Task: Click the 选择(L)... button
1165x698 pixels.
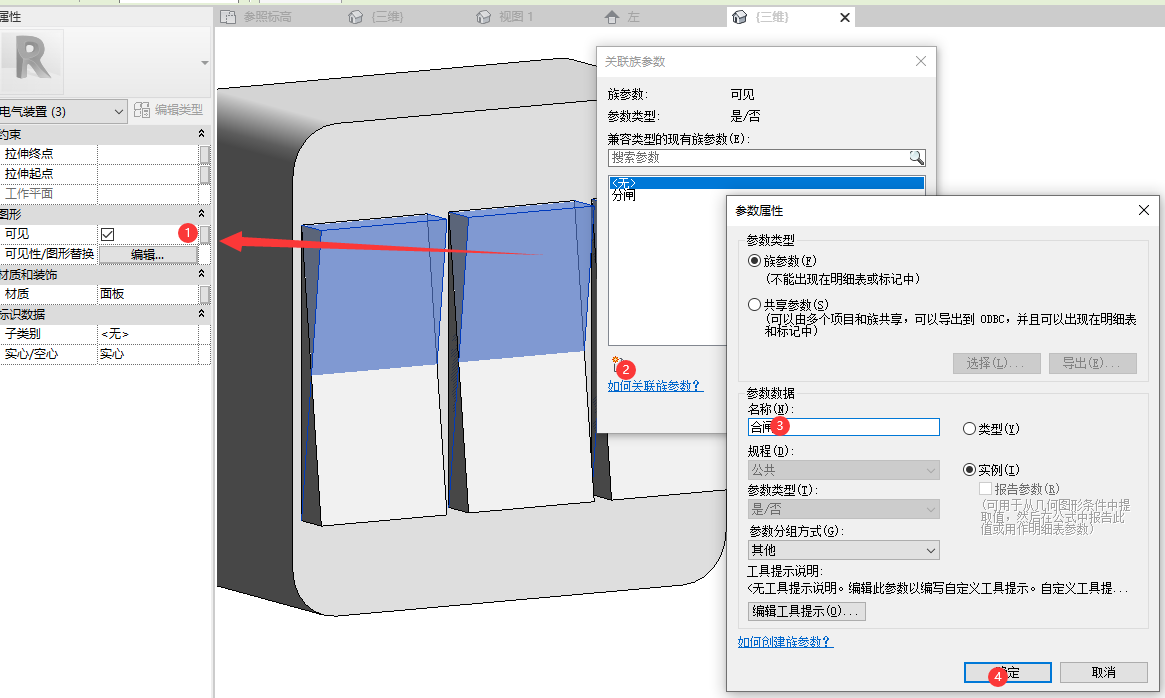Action: tap(996, 363)
